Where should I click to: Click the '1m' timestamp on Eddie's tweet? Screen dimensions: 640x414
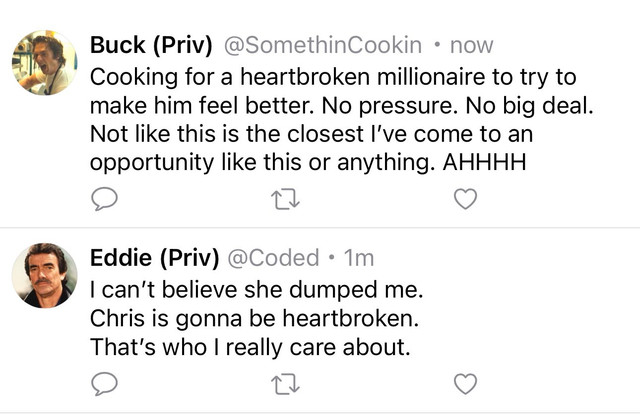[x=359, y=258]
